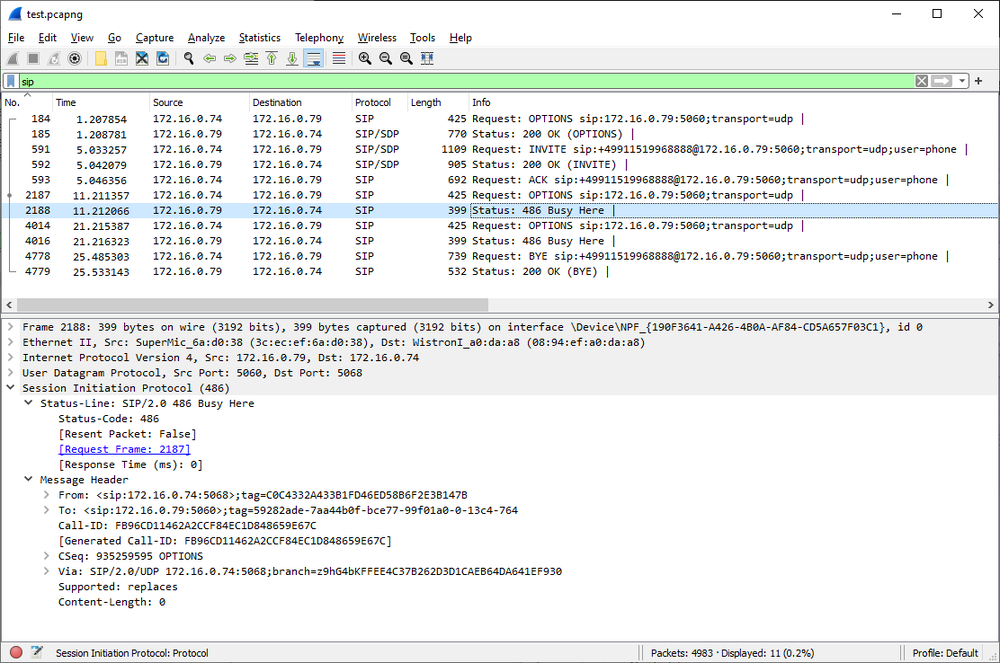This screenshot has height=663, width=1000.
Task: Click the Zoom in toolbar icon
Action: pyautogui.click(x=365, y=59)
